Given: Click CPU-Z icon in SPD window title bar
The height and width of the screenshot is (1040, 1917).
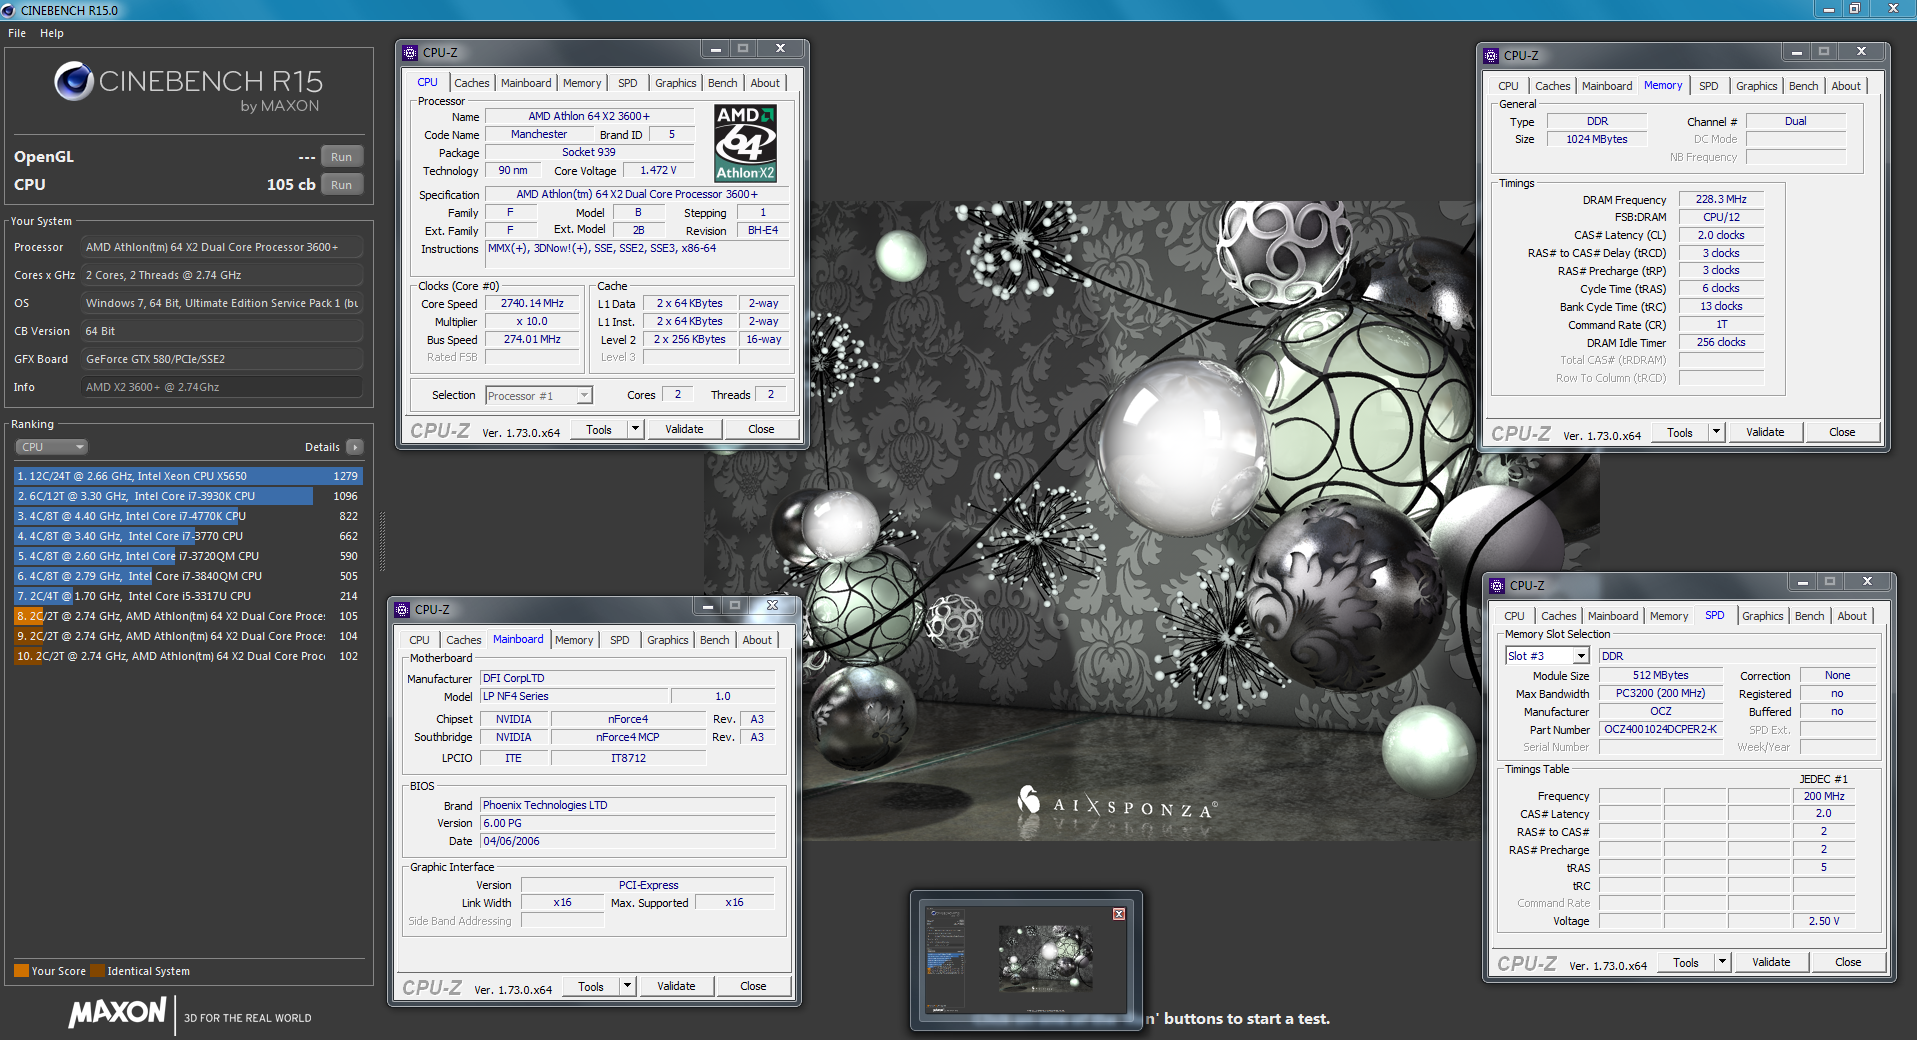Looking at the screenshot, I should tap(1497, 586).
